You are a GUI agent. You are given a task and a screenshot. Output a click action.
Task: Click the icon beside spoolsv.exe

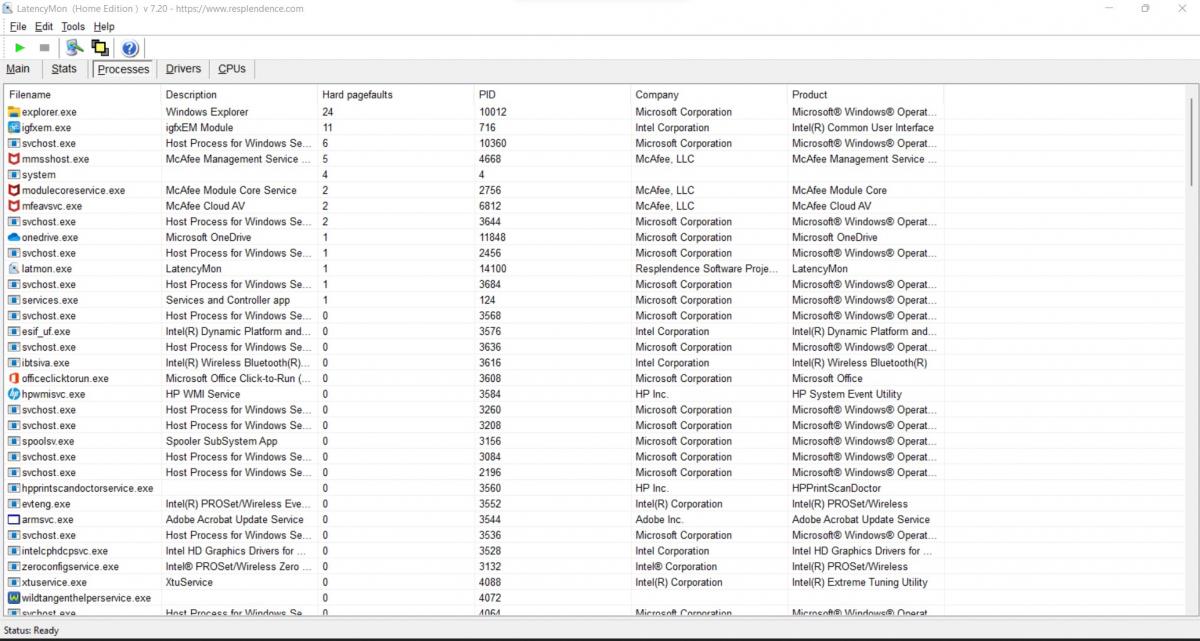14,441
